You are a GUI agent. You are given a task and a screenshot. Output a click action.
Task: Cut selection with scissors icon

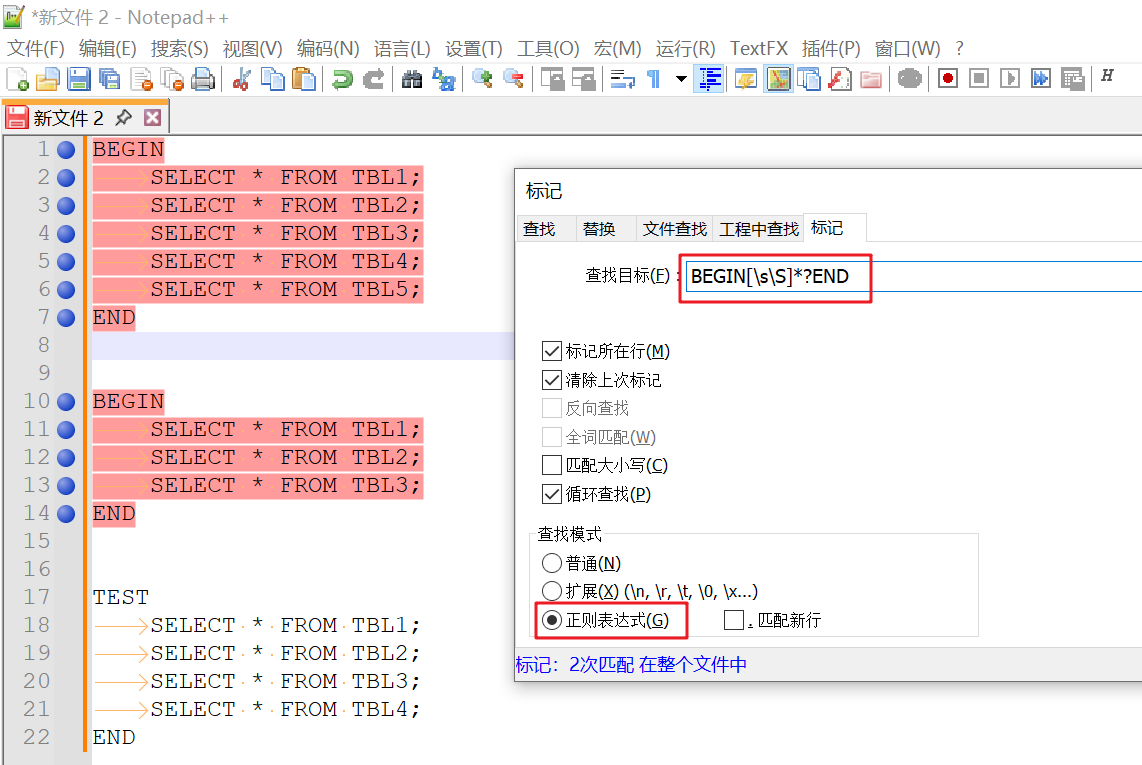241,79
